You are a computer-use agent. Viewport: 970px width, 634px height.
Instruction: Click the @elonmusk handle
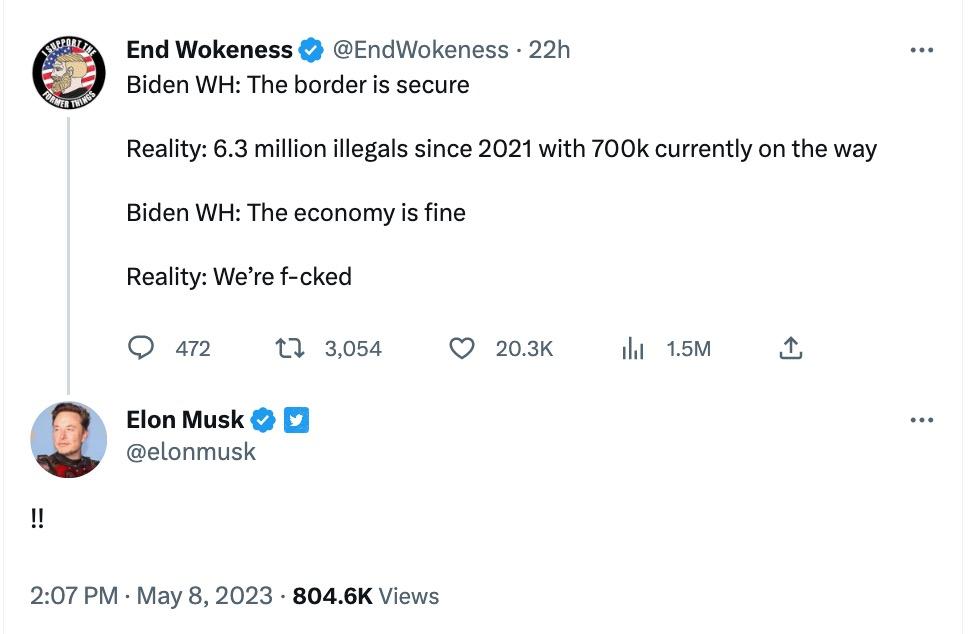coord(190,452)
